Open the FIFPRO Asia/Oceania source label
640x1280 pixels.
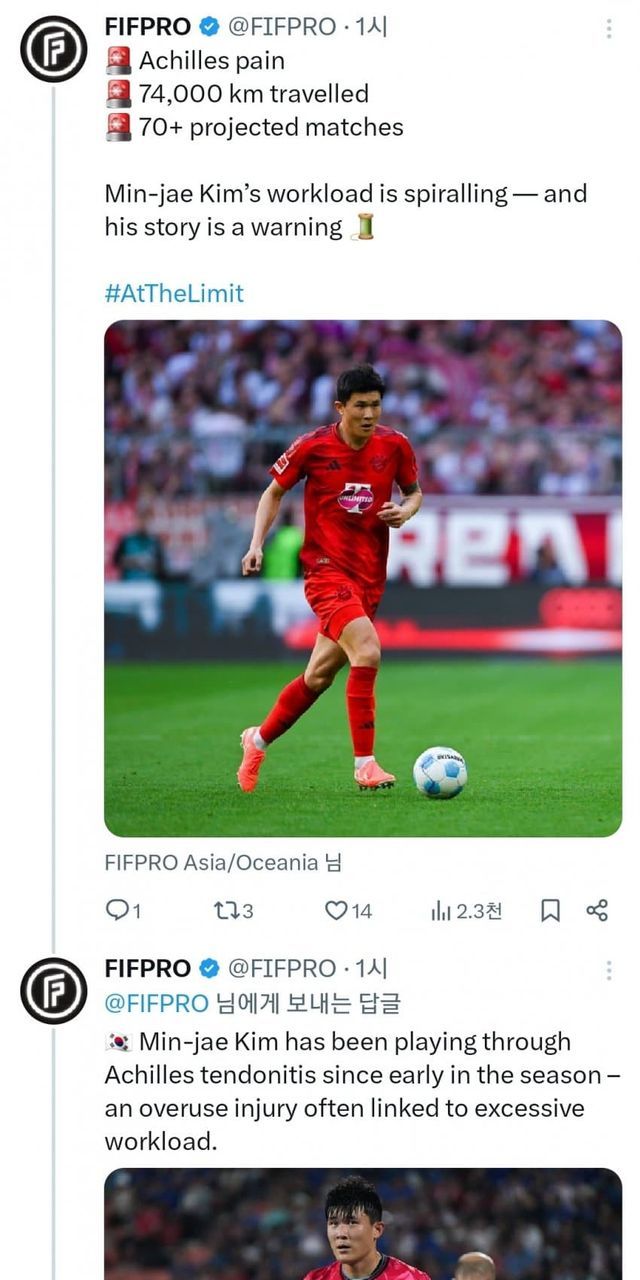pos(212,861)
